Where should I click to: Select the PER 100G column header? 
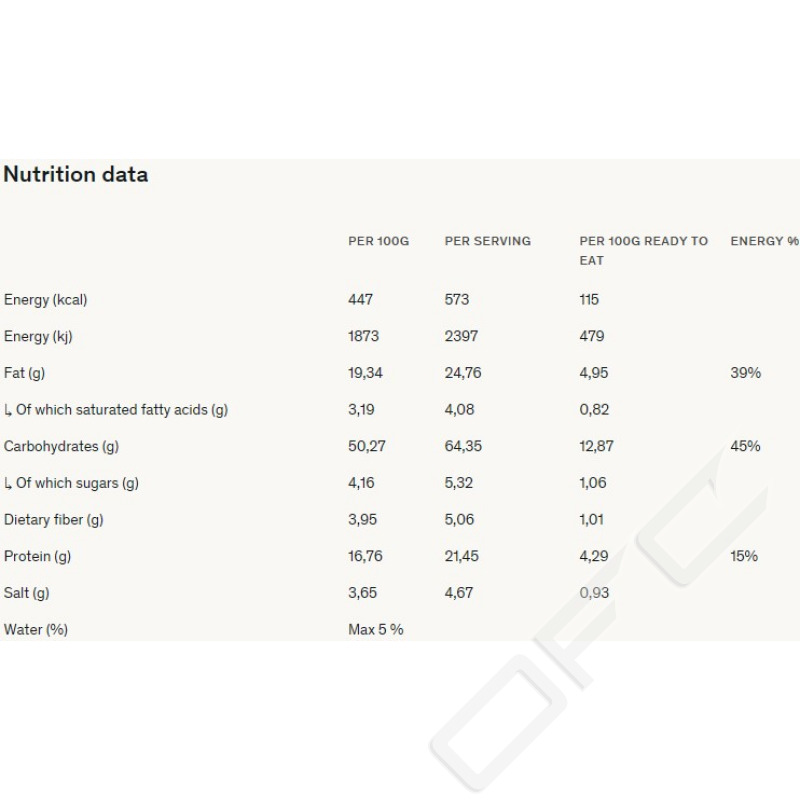378,241
